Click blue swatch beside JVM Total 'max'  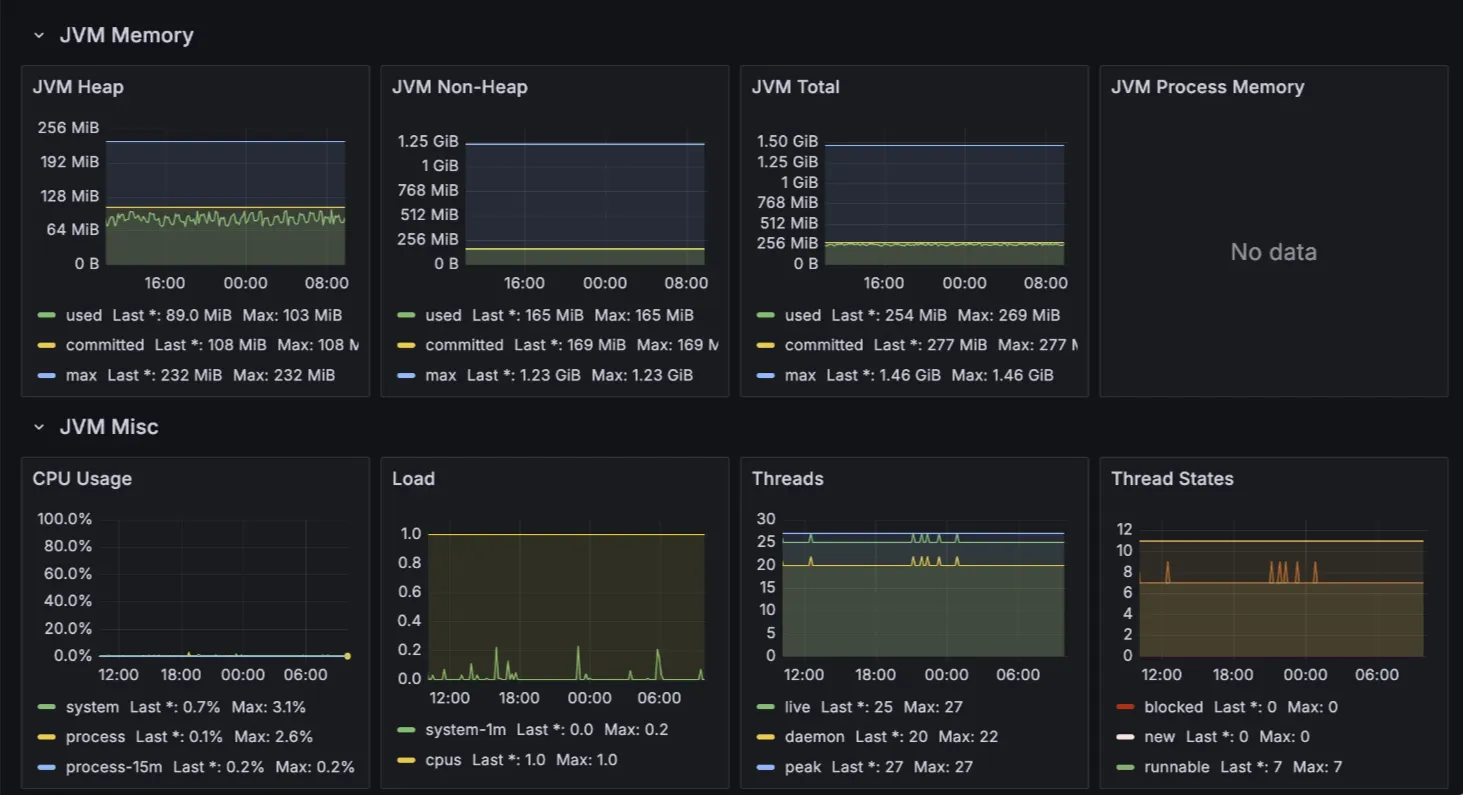coord(765,376)
